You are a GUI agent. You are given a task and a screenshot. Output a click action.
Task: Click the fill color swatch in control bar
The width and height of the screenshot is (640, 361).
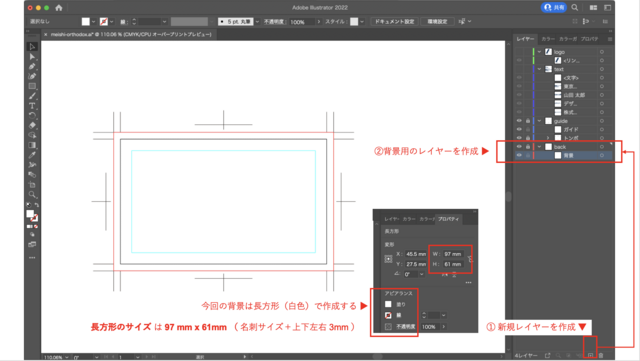pos(86,22)
